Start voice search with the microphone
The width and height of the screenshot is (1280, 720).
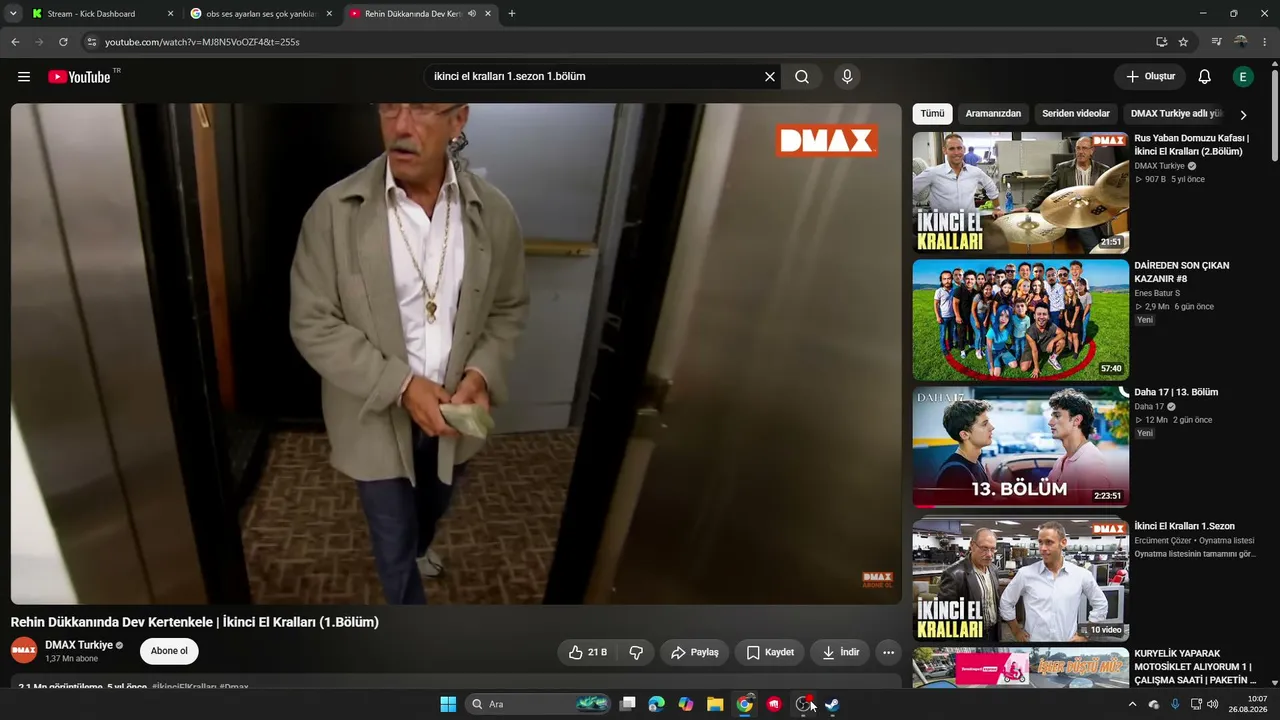(x=847, y=77)
